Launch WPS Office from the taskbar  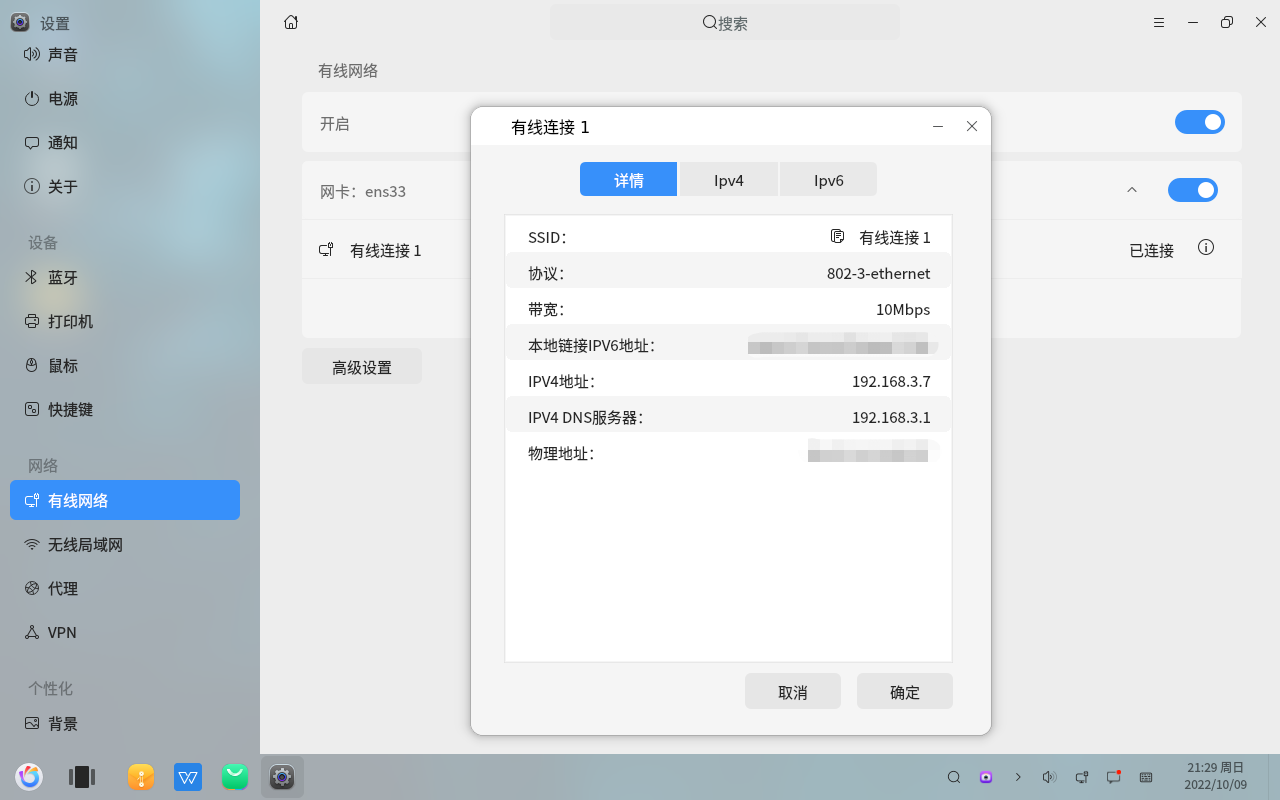pos(188,777)
